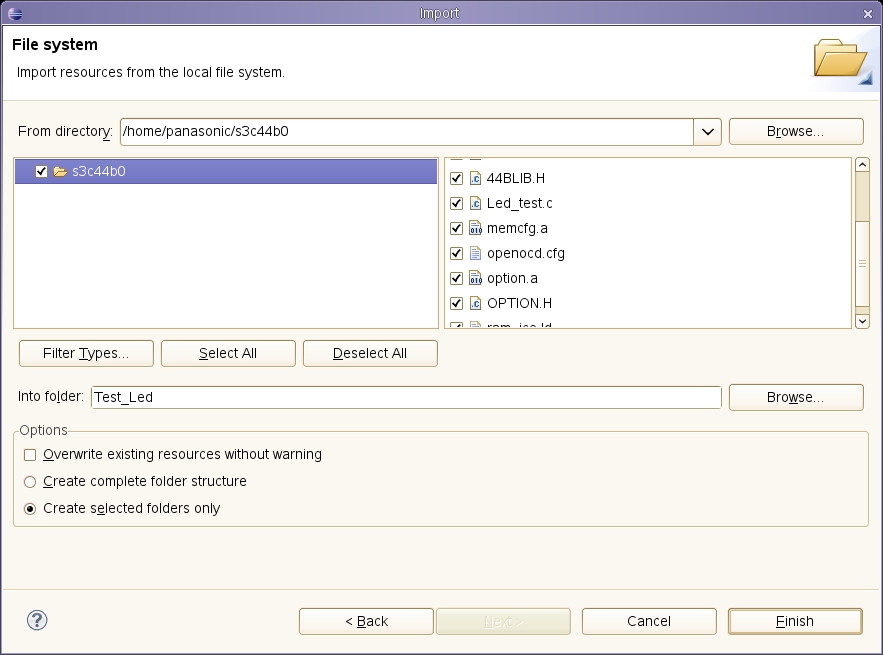
Task: Select the openocd.cfg file name
Action: pos(525,253)
